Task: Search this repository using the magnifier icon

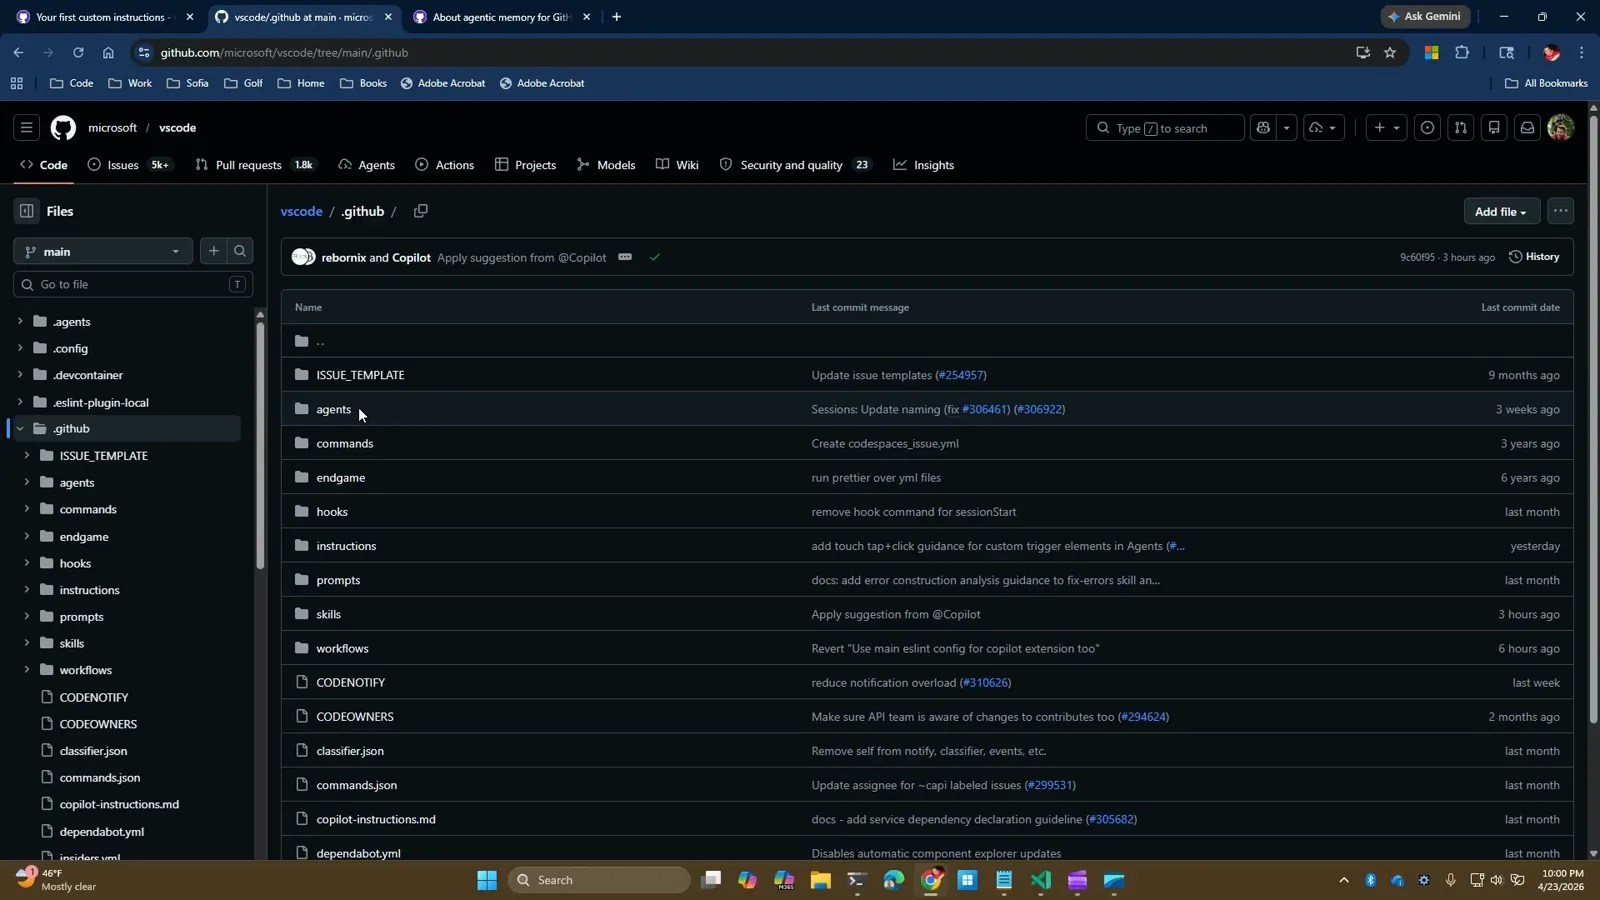Action: pyautogui.click(x=240, y=251)
